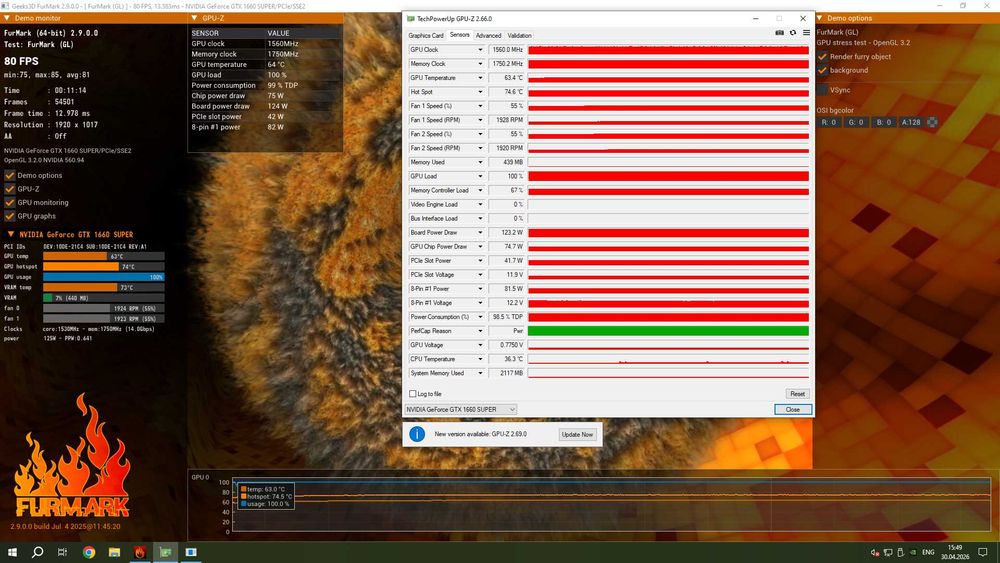Click the ENG language indicator
This screenshot has width=1000, height=563.
(x=929, y=553)
